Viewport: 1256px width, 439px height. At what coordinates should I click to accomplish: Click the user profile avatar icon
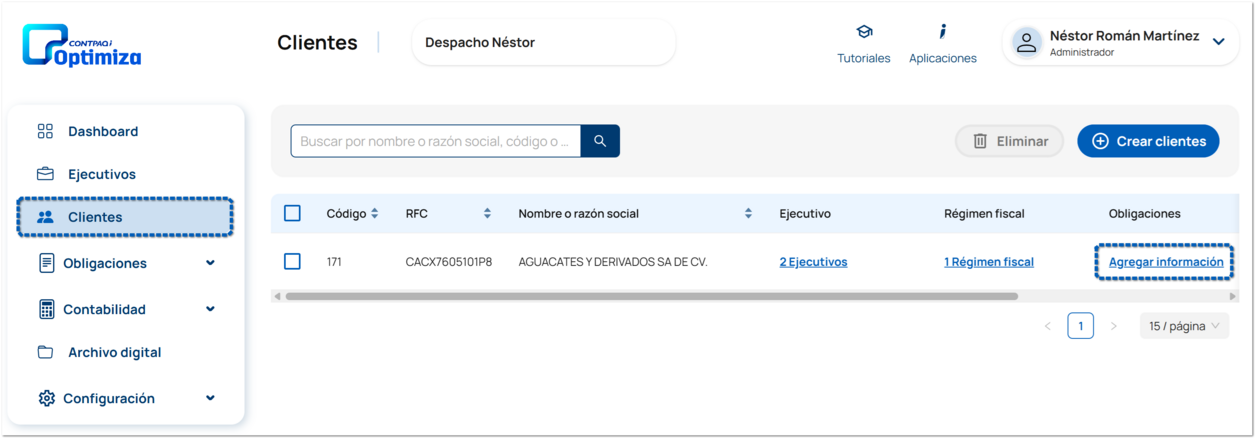(x=1026, y=43)
